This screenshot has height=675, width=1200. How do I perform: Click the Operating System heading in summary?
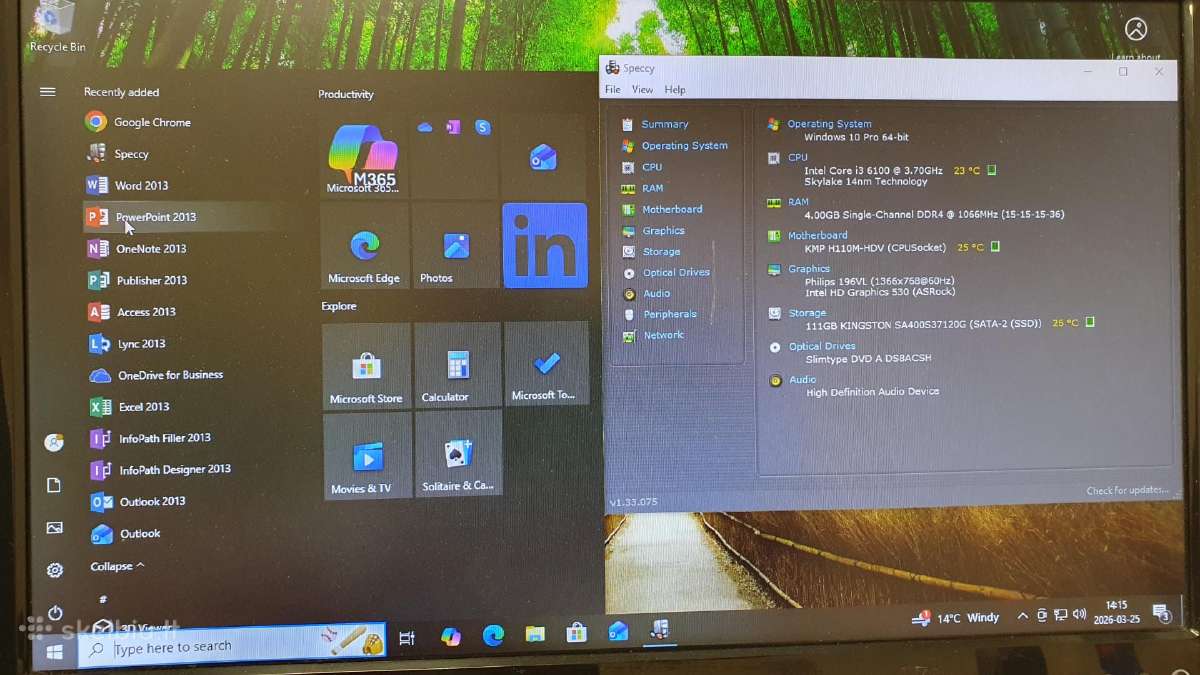coord(829,124)
